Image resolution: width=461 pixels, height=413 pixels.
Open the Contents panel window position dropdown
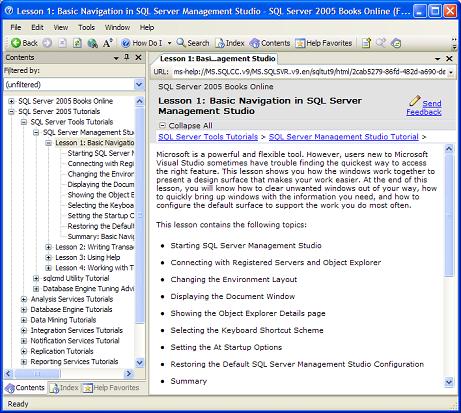[116, 58]
